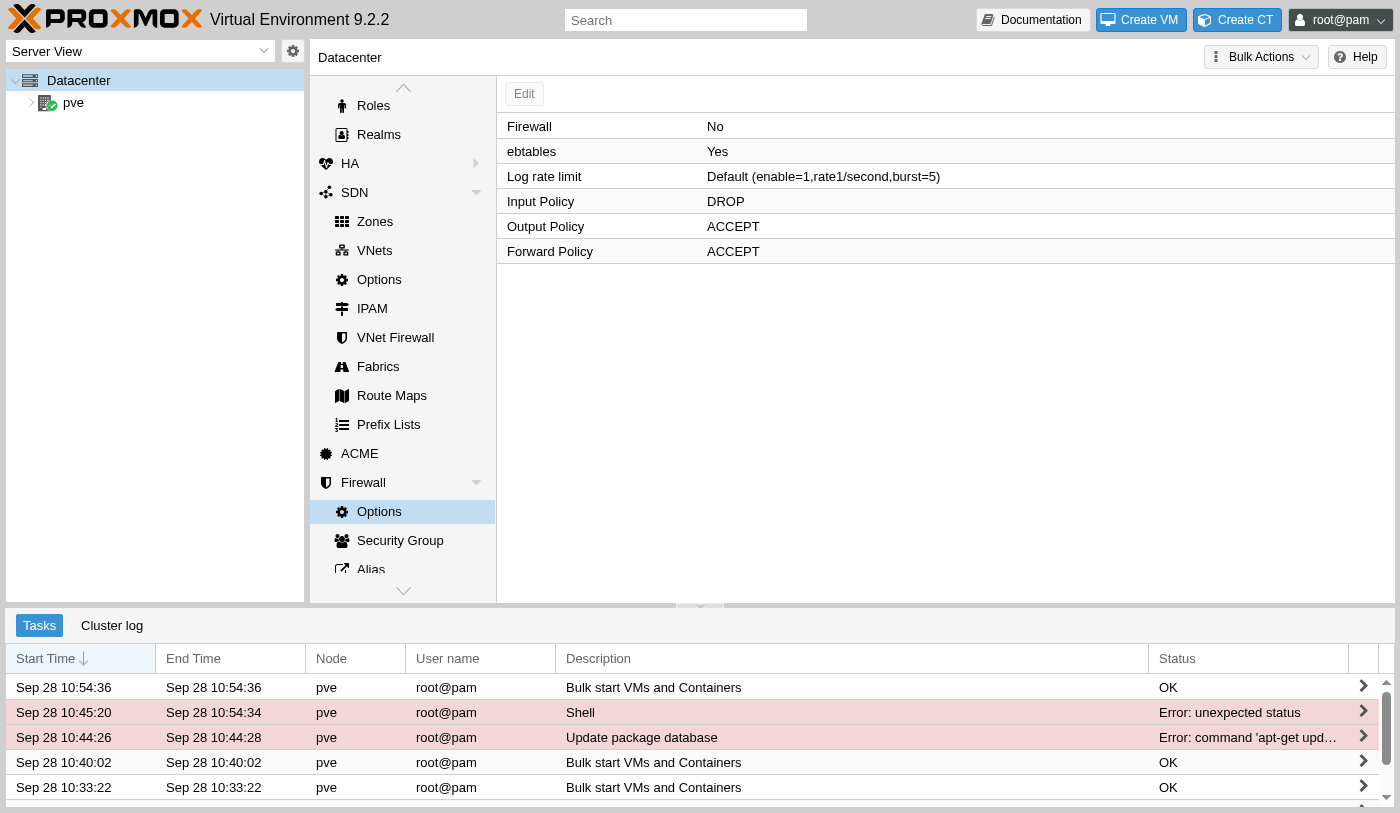Viewport: 1400px width, 813px height.
Task: Sort by Status column header
Action: (x=1248, y=658)
